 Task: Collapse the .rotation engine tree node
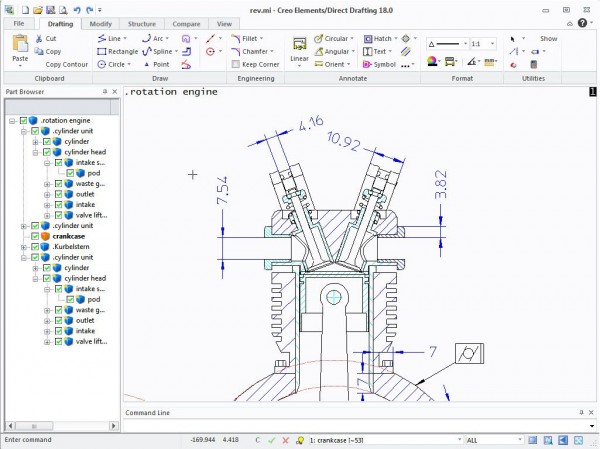point(11,121)
